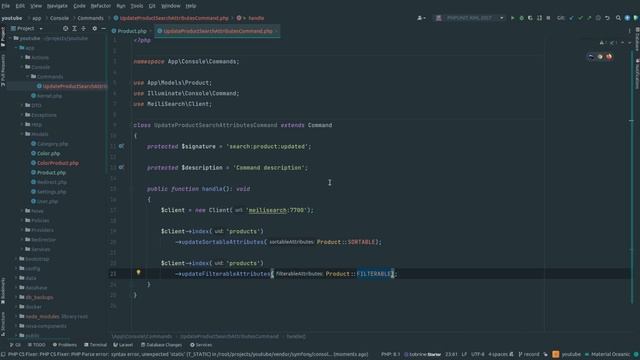This screenshot has height=360, width=640.
Task: Go to the next highlighted problem arrow in editor
Action: tap(629, 42)
